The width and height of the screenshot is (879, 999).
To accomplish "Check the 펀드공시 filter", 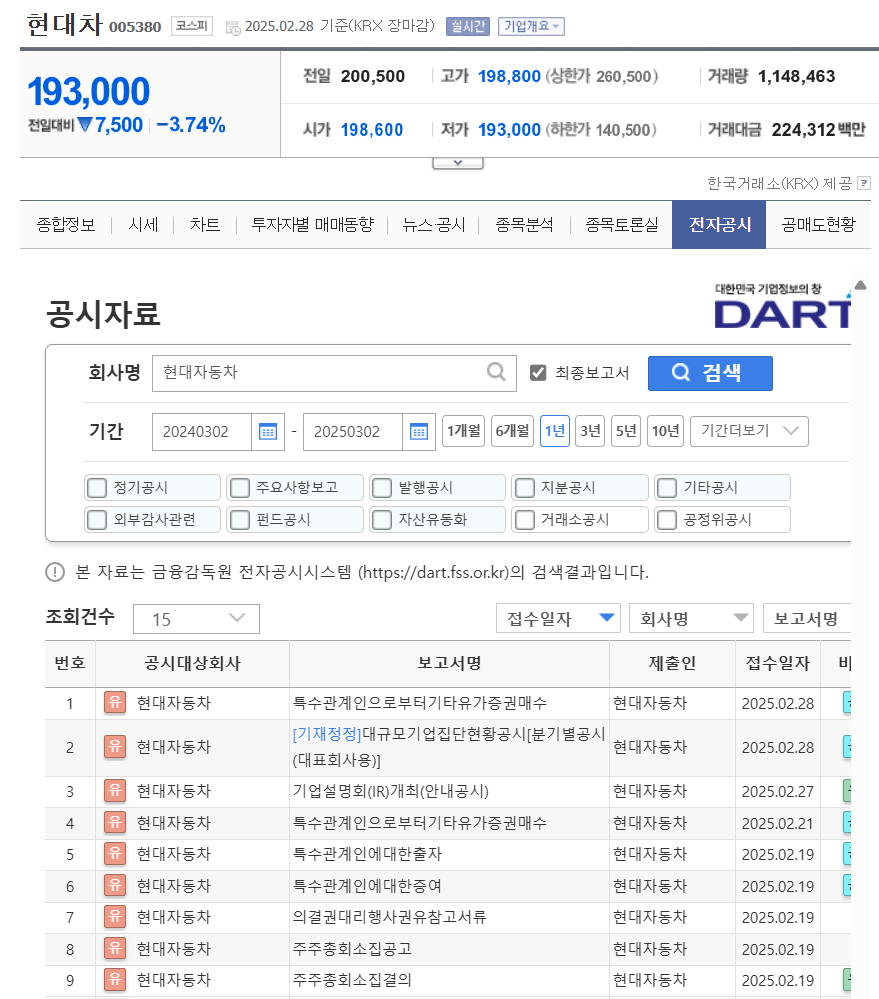I will pos(239,520).
